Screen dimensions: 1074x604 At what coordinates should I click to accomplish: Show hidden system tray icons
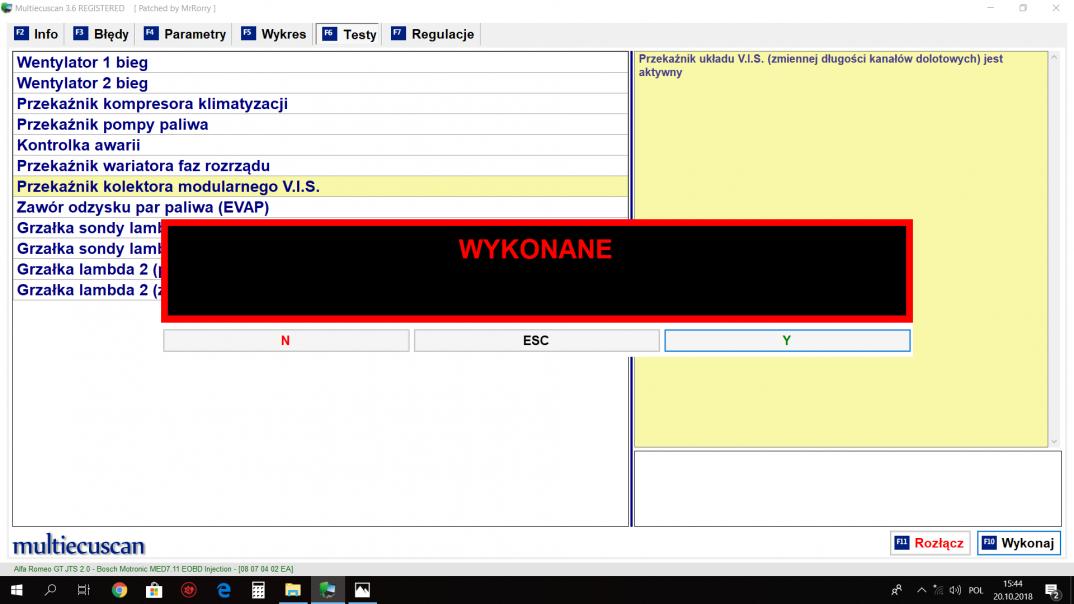921,590
